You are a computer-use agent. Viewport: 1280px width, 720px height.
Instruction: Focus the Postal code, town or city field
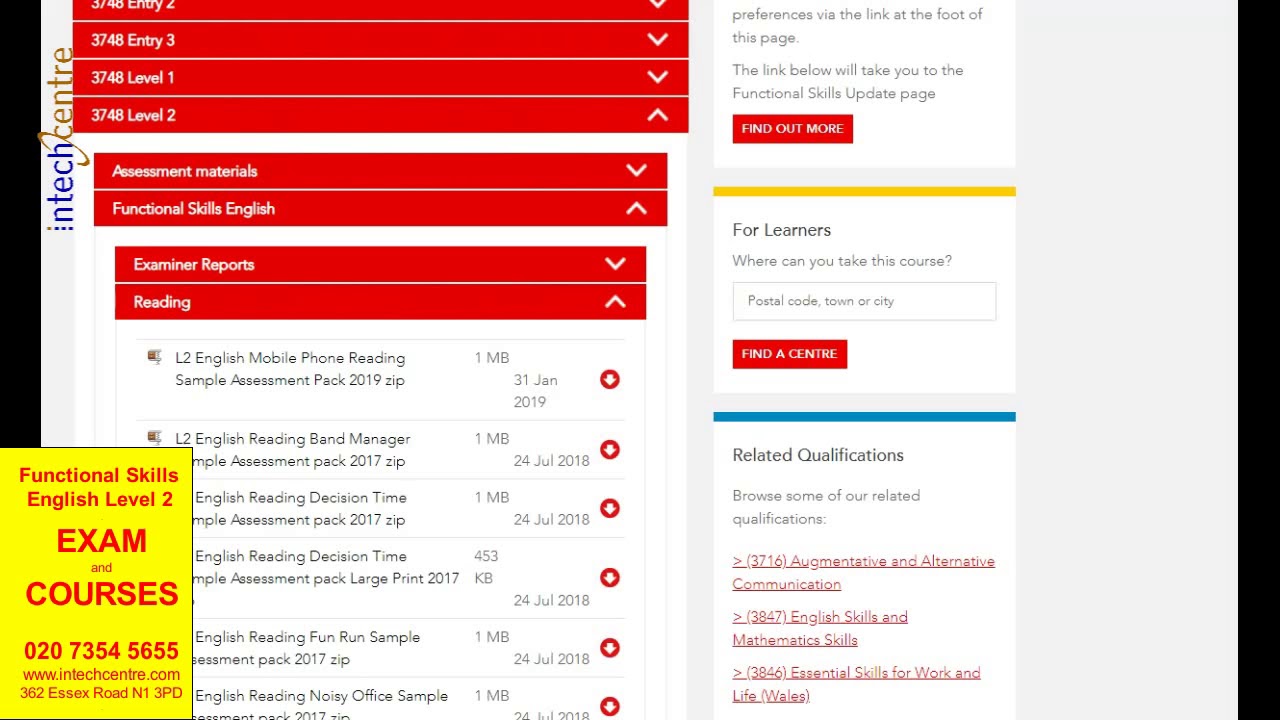tap(864, 301)
